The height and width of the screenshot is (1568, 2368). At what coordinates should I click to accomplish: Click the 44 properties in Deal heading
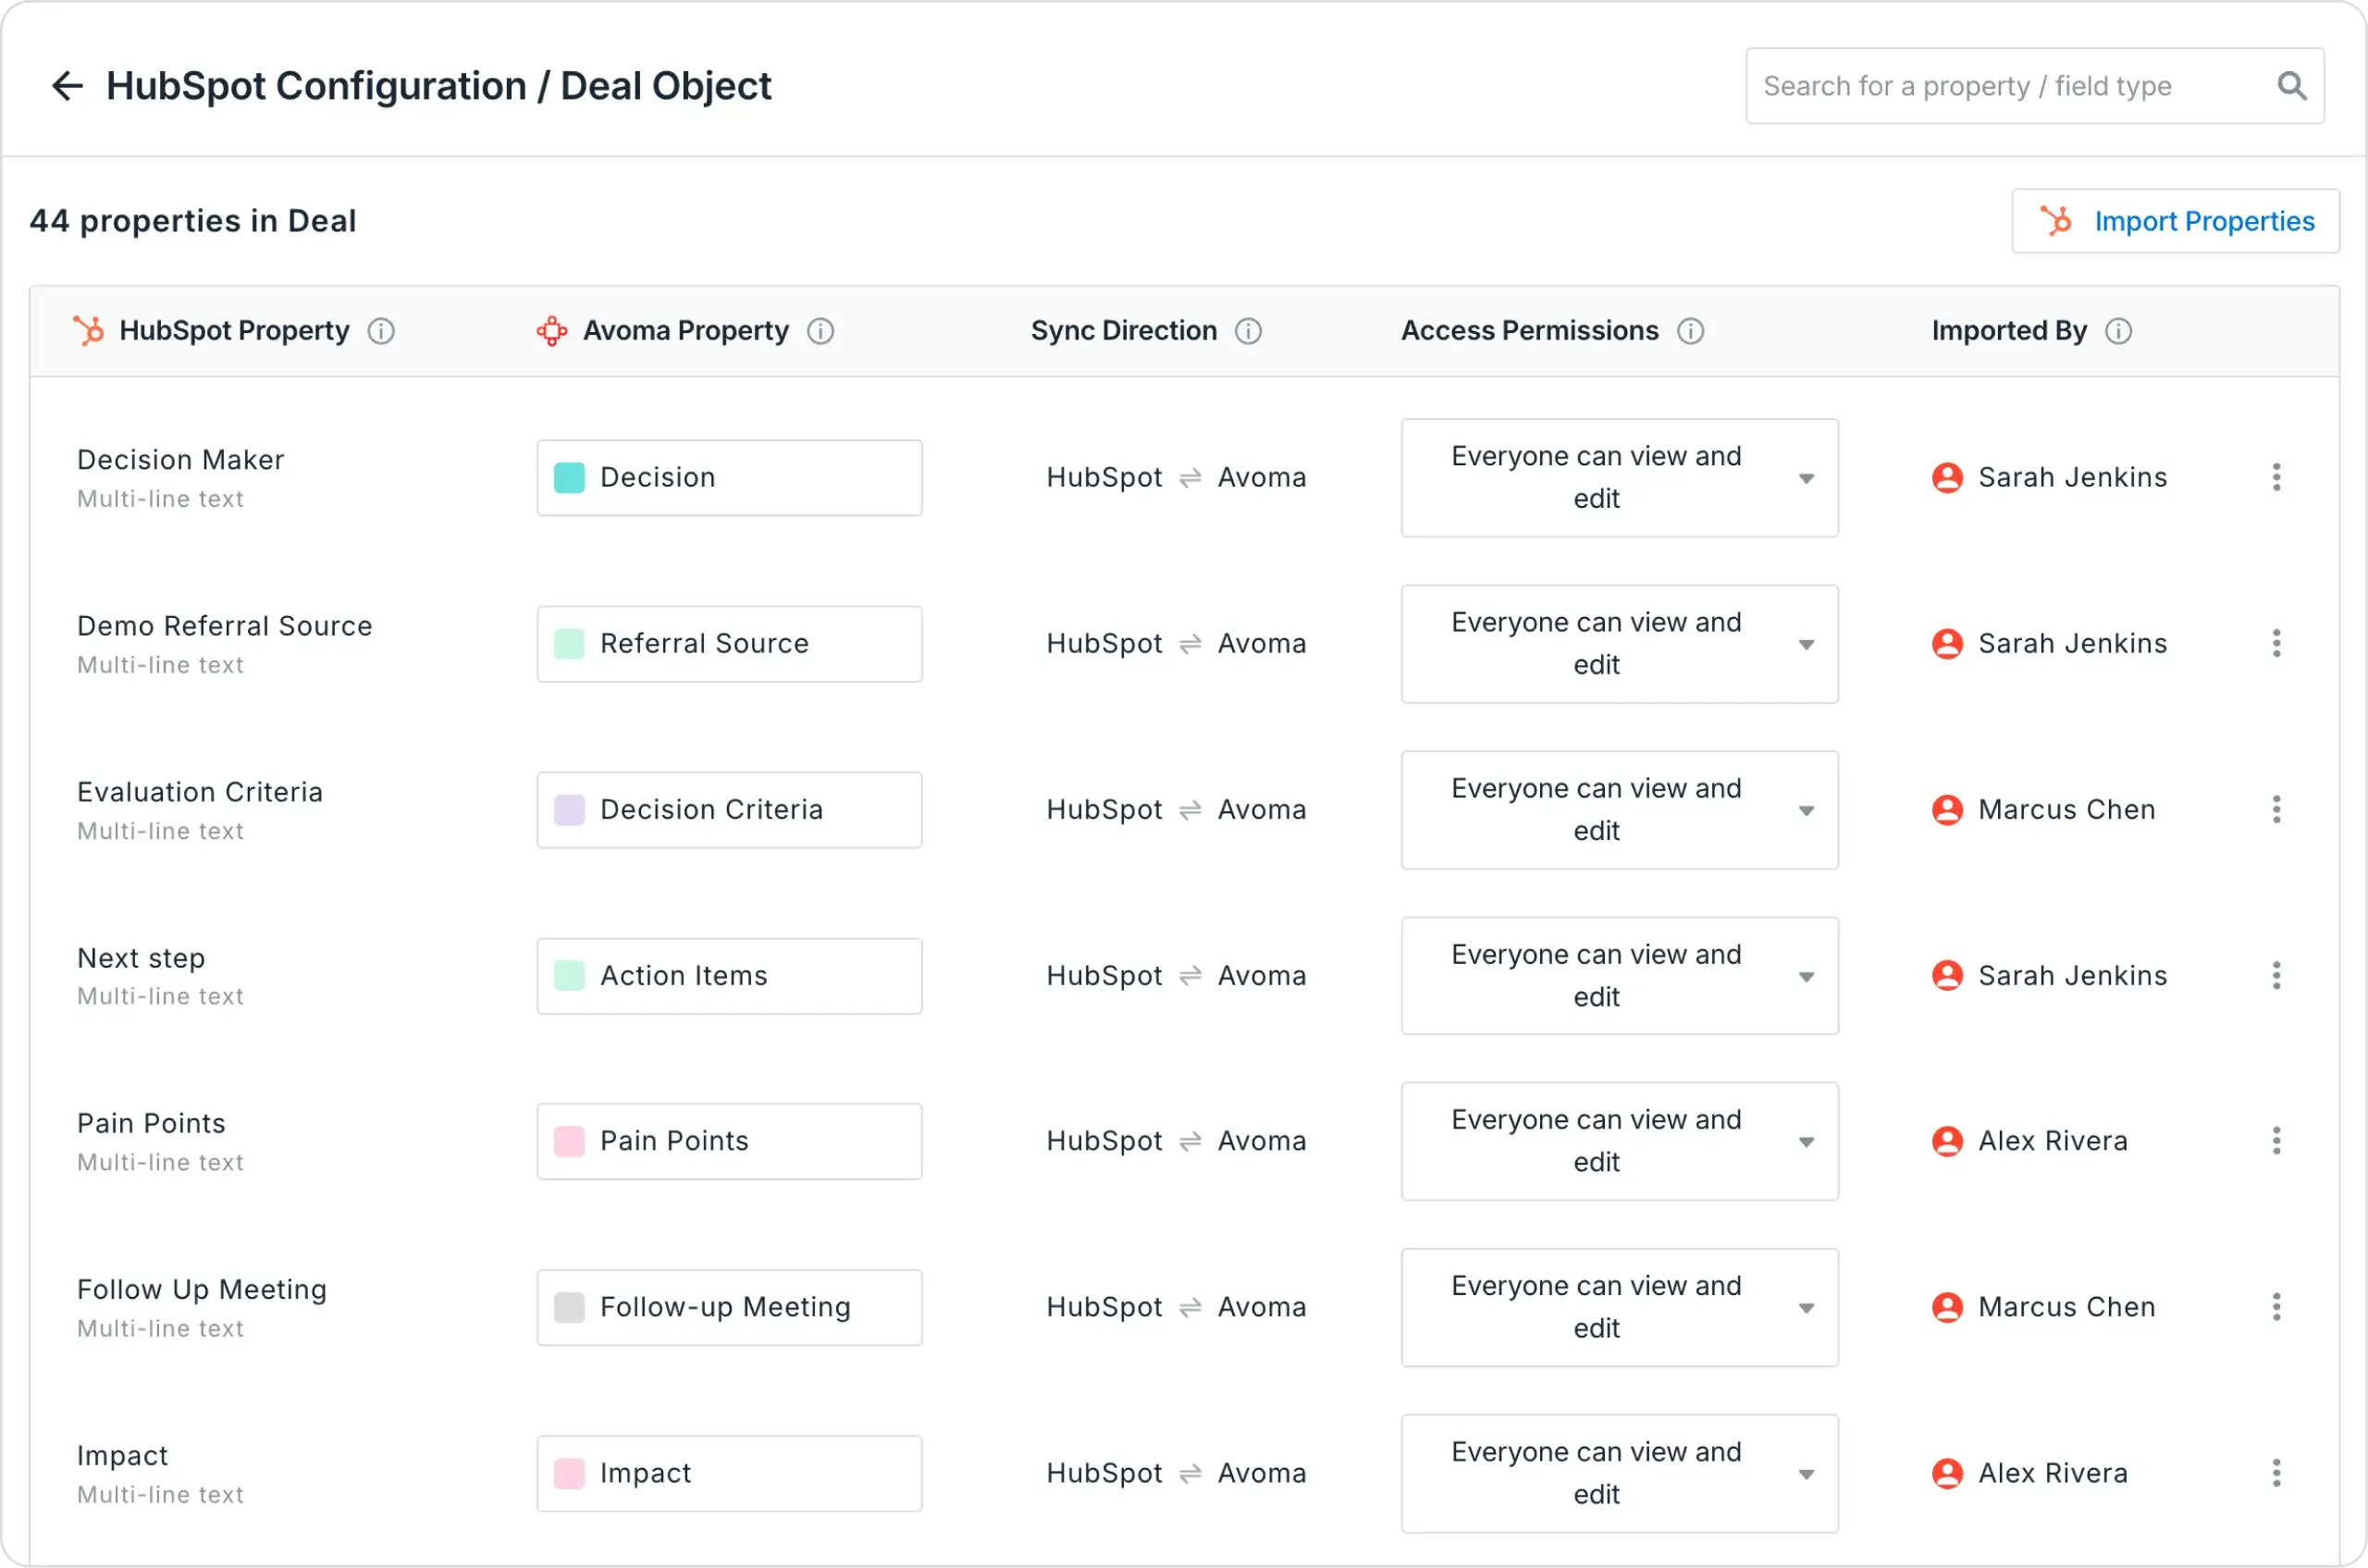193,221
